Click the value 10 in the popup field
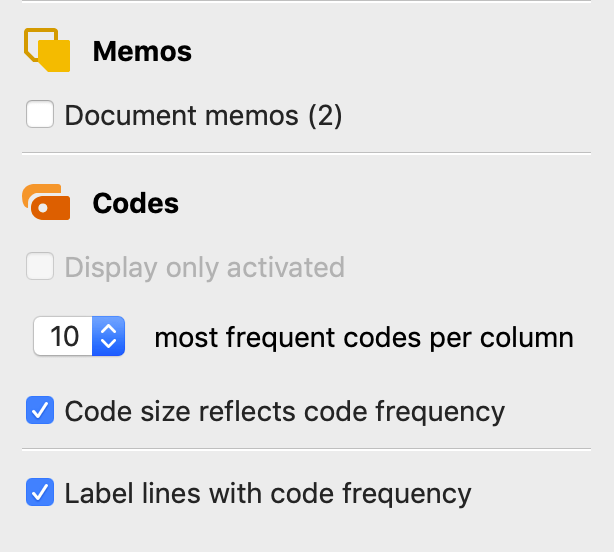 tap(64, 337)
